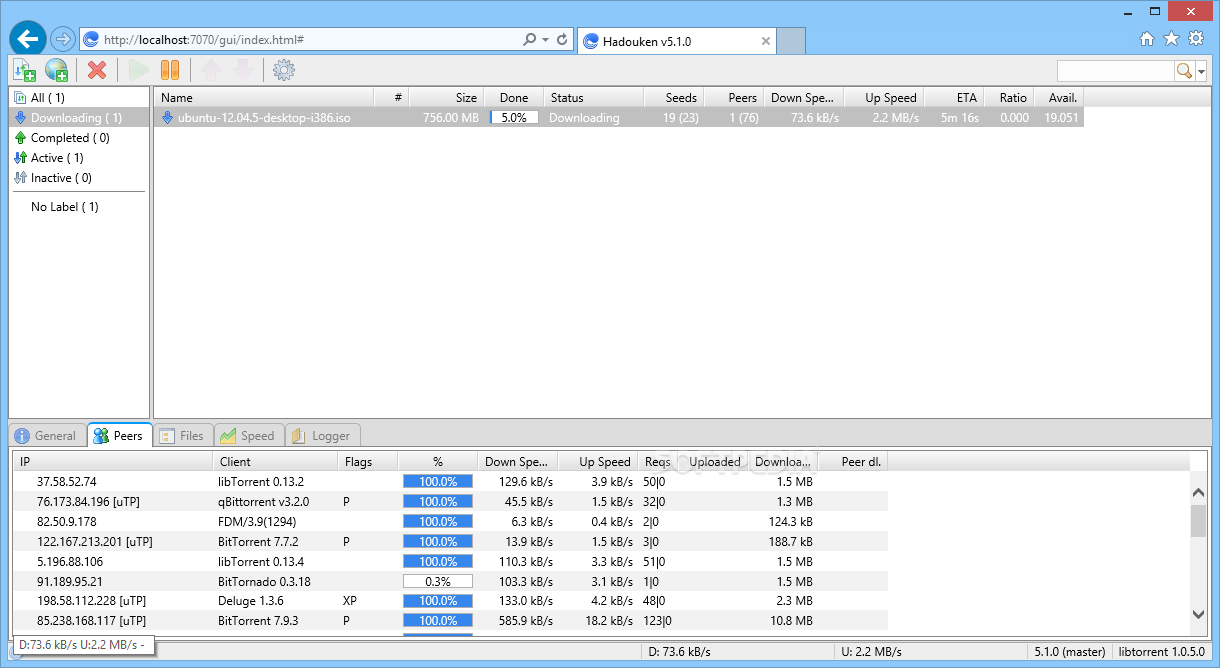Open the search provider dropdown arrow
This screenshot has height=668, width=1220.
click(x=1201, y=71)
